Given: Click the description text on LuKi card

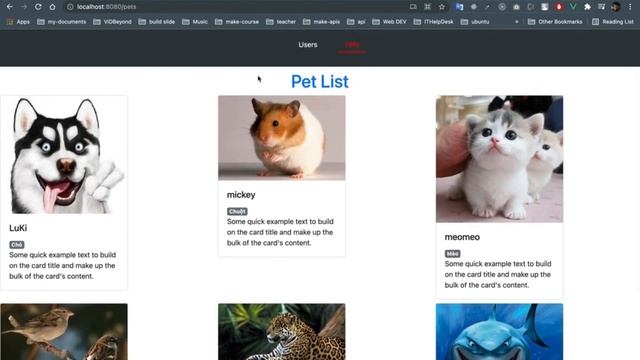Looking at the screenshot, I should pos(62,266).
